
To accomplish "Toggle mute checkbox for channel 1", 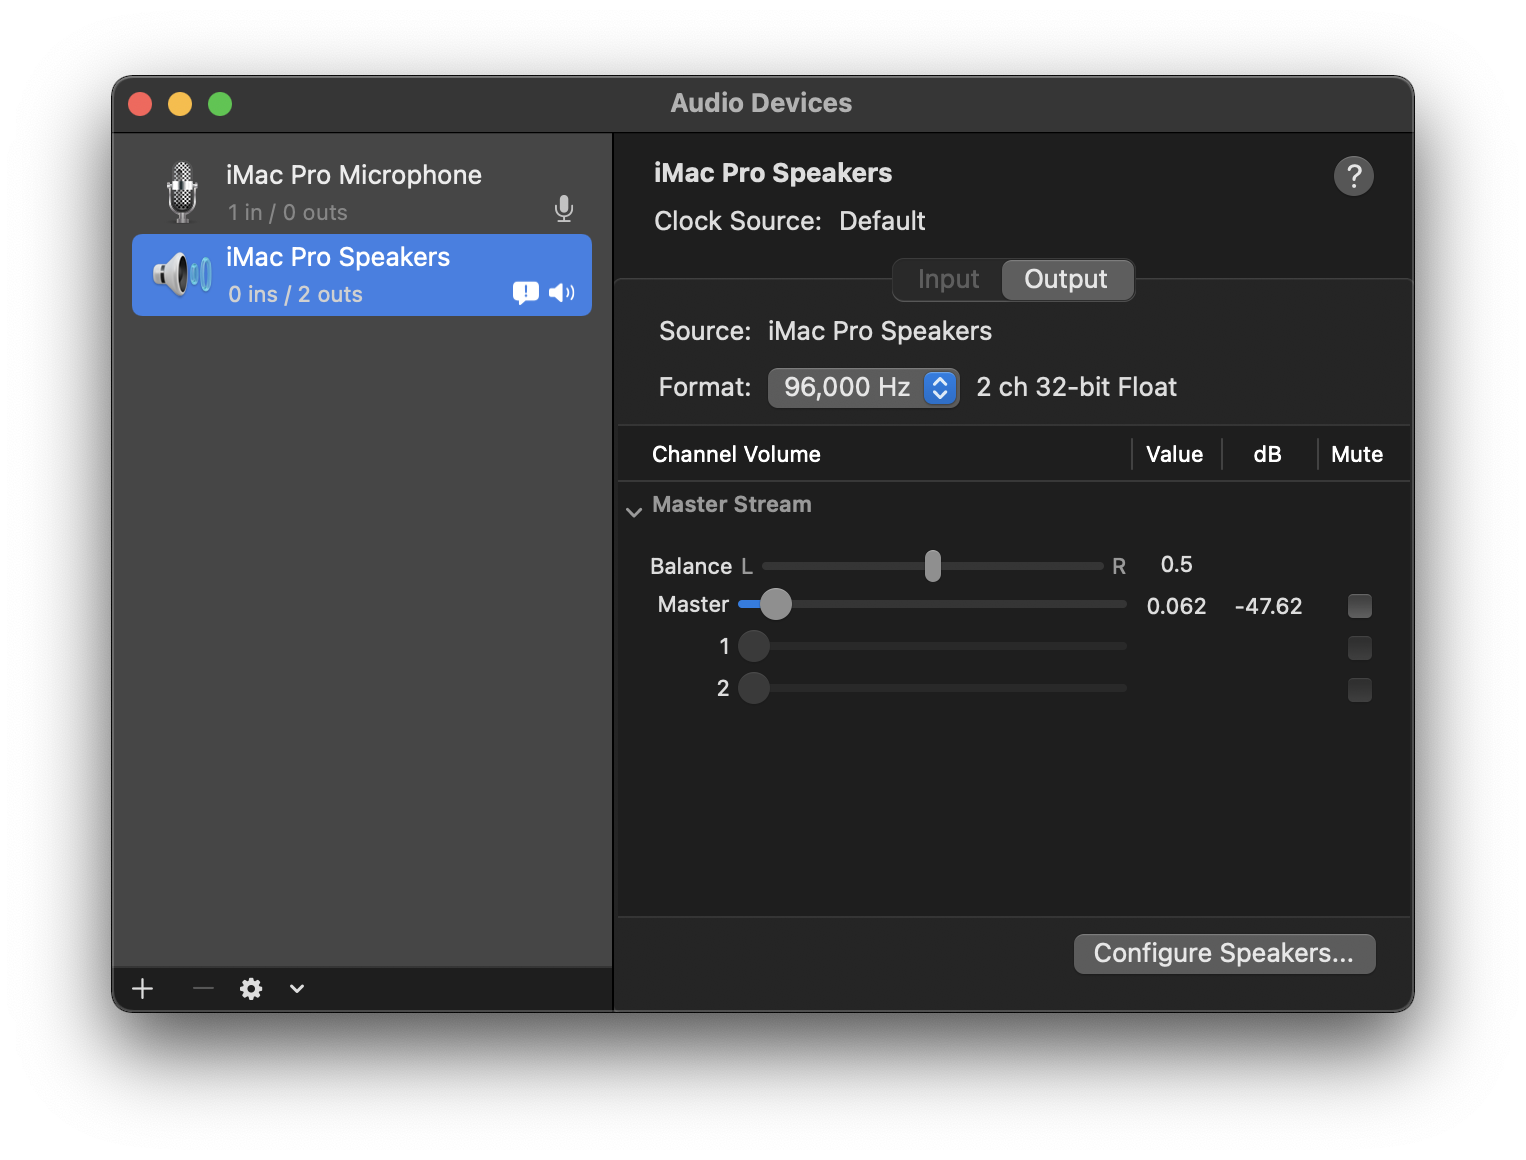I will [x=1359, y=648].
